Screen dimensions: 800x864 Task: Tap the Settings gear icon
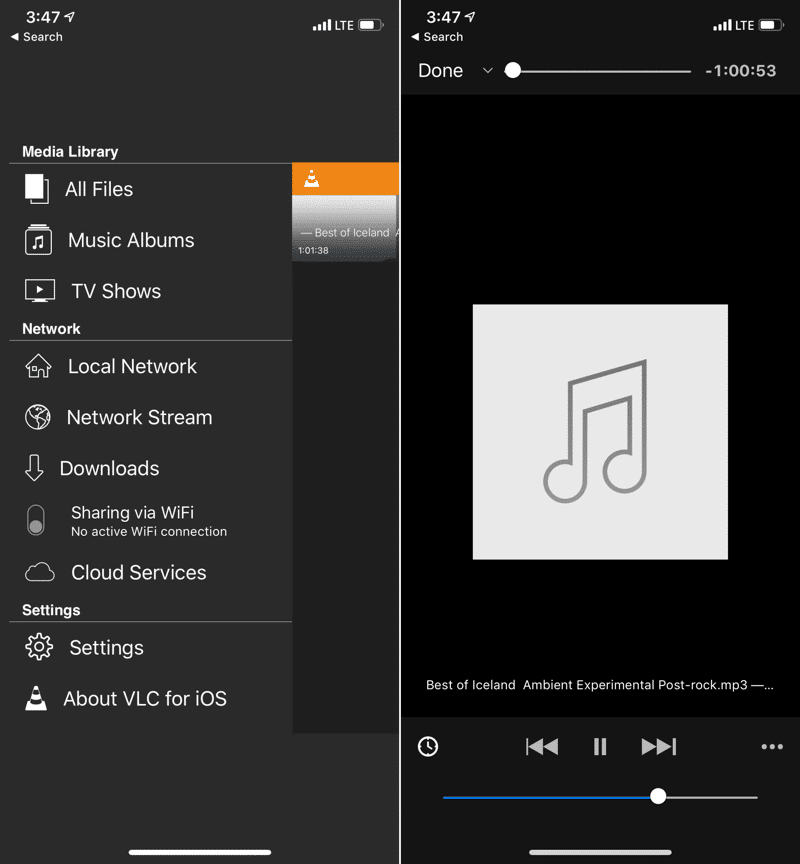pos(38,648)
